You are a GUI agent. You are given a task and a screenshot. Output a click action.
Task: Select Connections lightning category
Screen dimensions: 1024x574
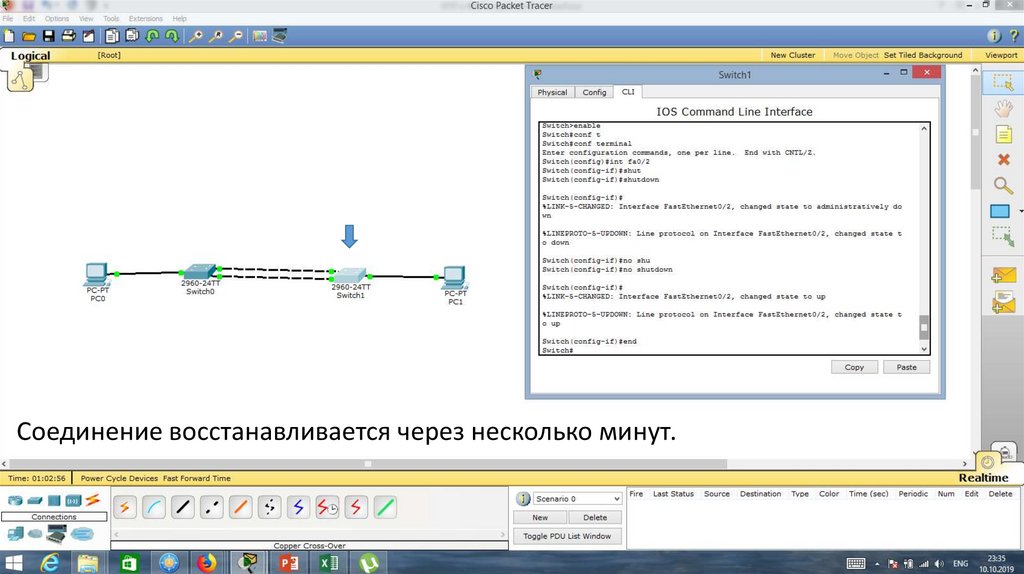click(x=93, y=500)
